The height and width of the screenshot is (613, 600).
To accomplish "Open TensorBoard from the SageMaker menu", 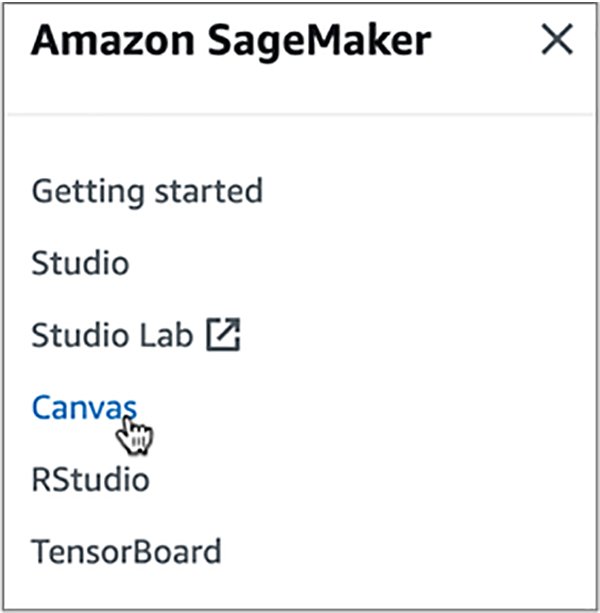I will click(x=126, y=551).
